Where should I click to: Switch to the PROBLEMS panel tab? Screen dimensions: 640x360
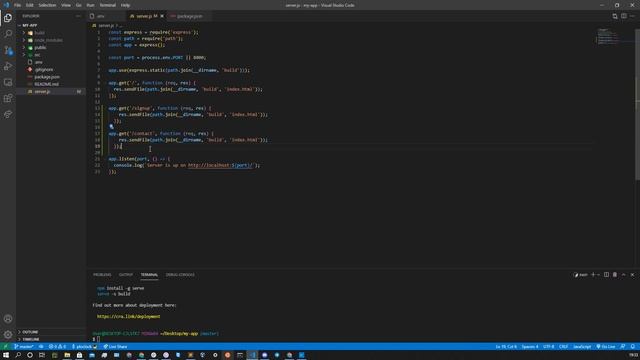coord(102,275)
